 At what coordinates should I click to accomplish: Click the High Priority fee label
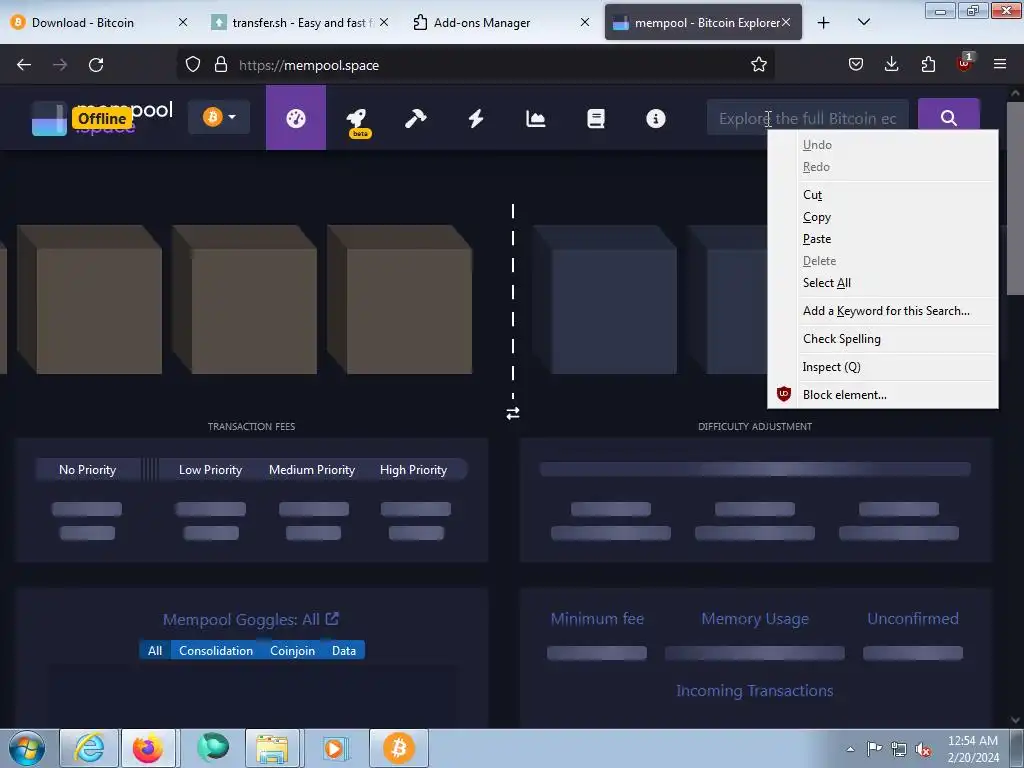click(413, 470)
